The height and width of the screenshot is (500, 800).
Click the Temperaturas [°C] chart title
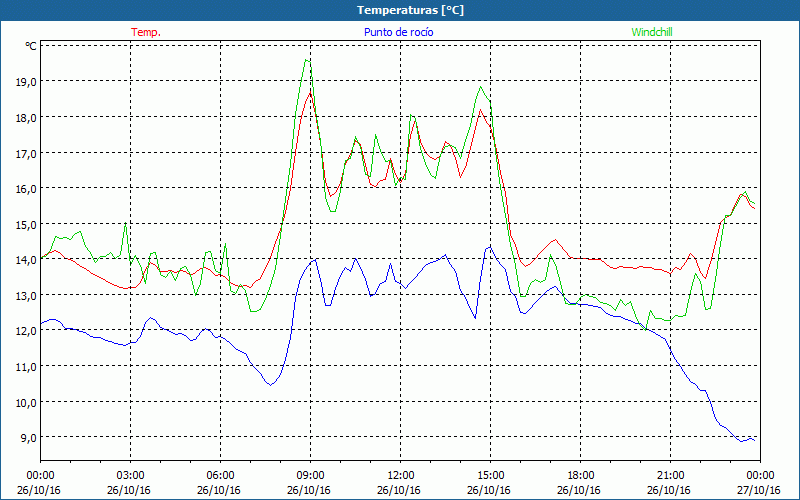(410, 10)
